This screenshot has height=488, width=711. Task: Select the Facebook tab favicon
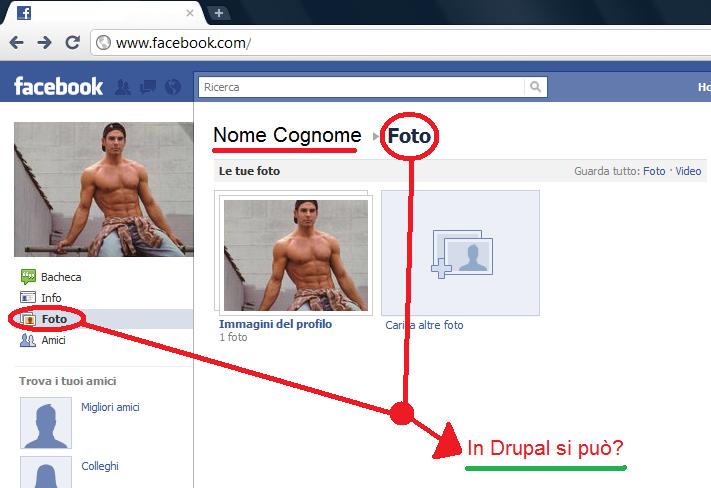pyautogui.click(x=24, y=13)
